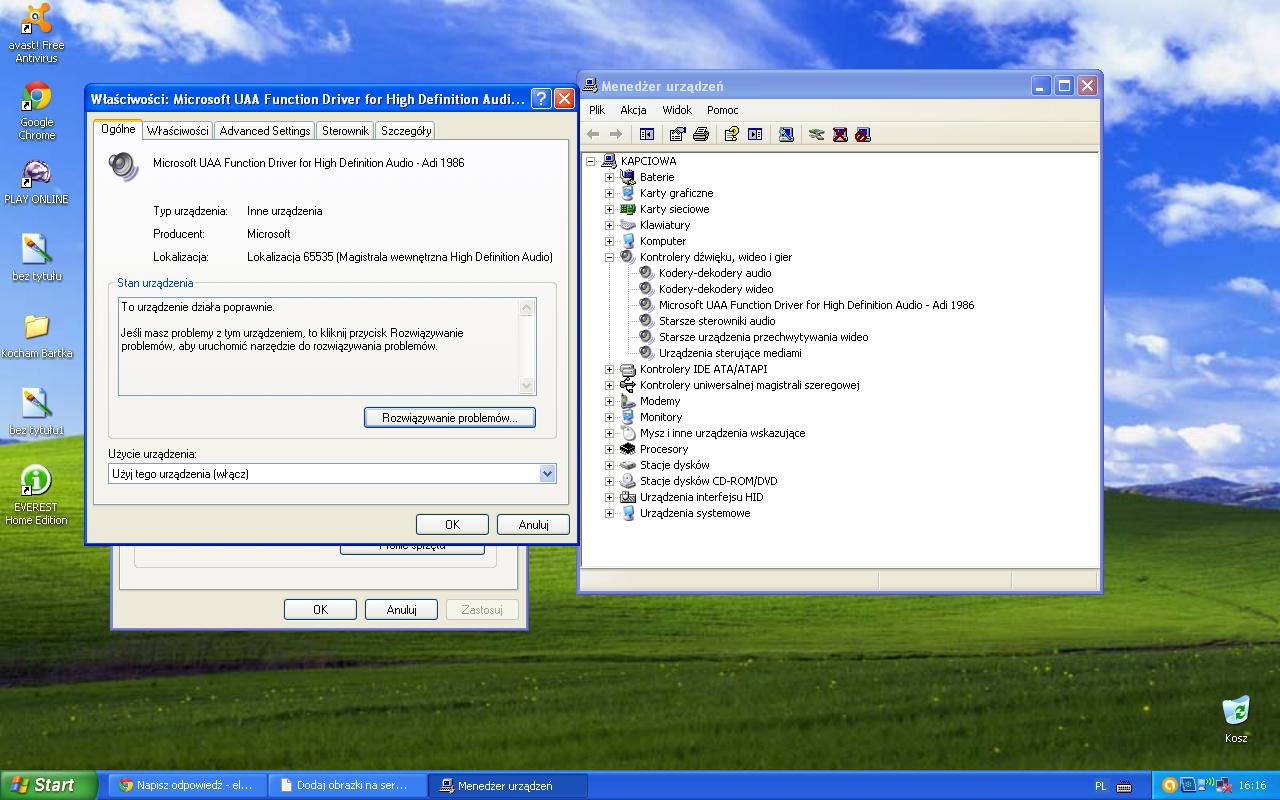Open the Akcja menu
1280x800 pixels.
tap(633, 110)
